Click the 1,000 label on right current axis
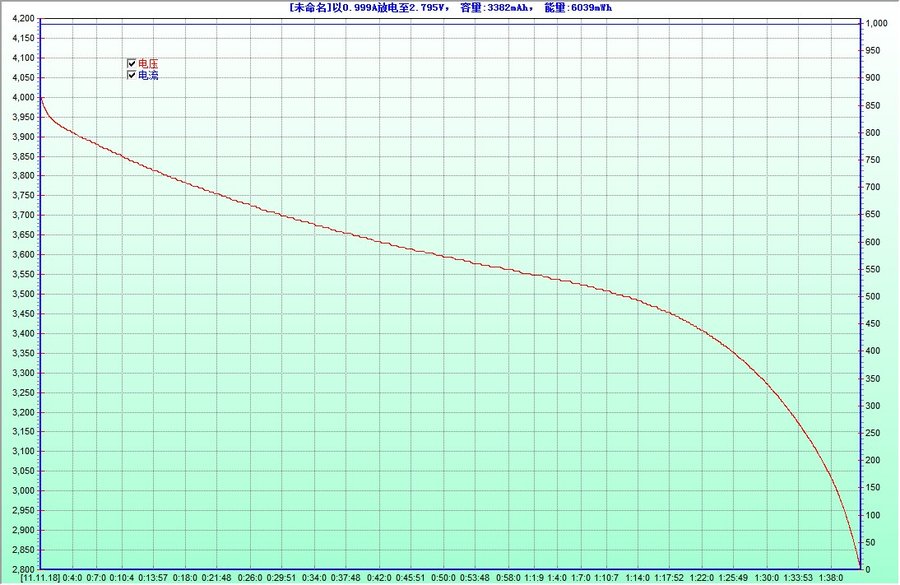 coord(876,23)
